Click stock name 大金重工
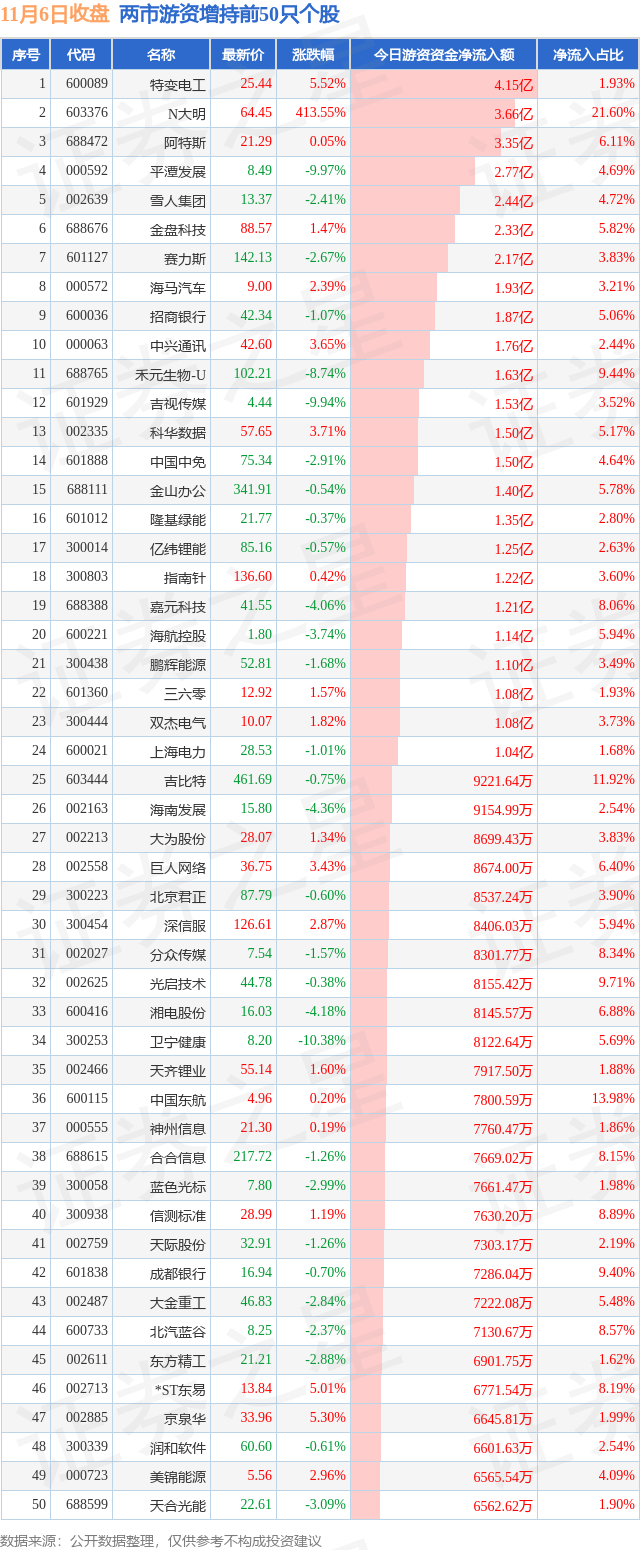 178,1303
